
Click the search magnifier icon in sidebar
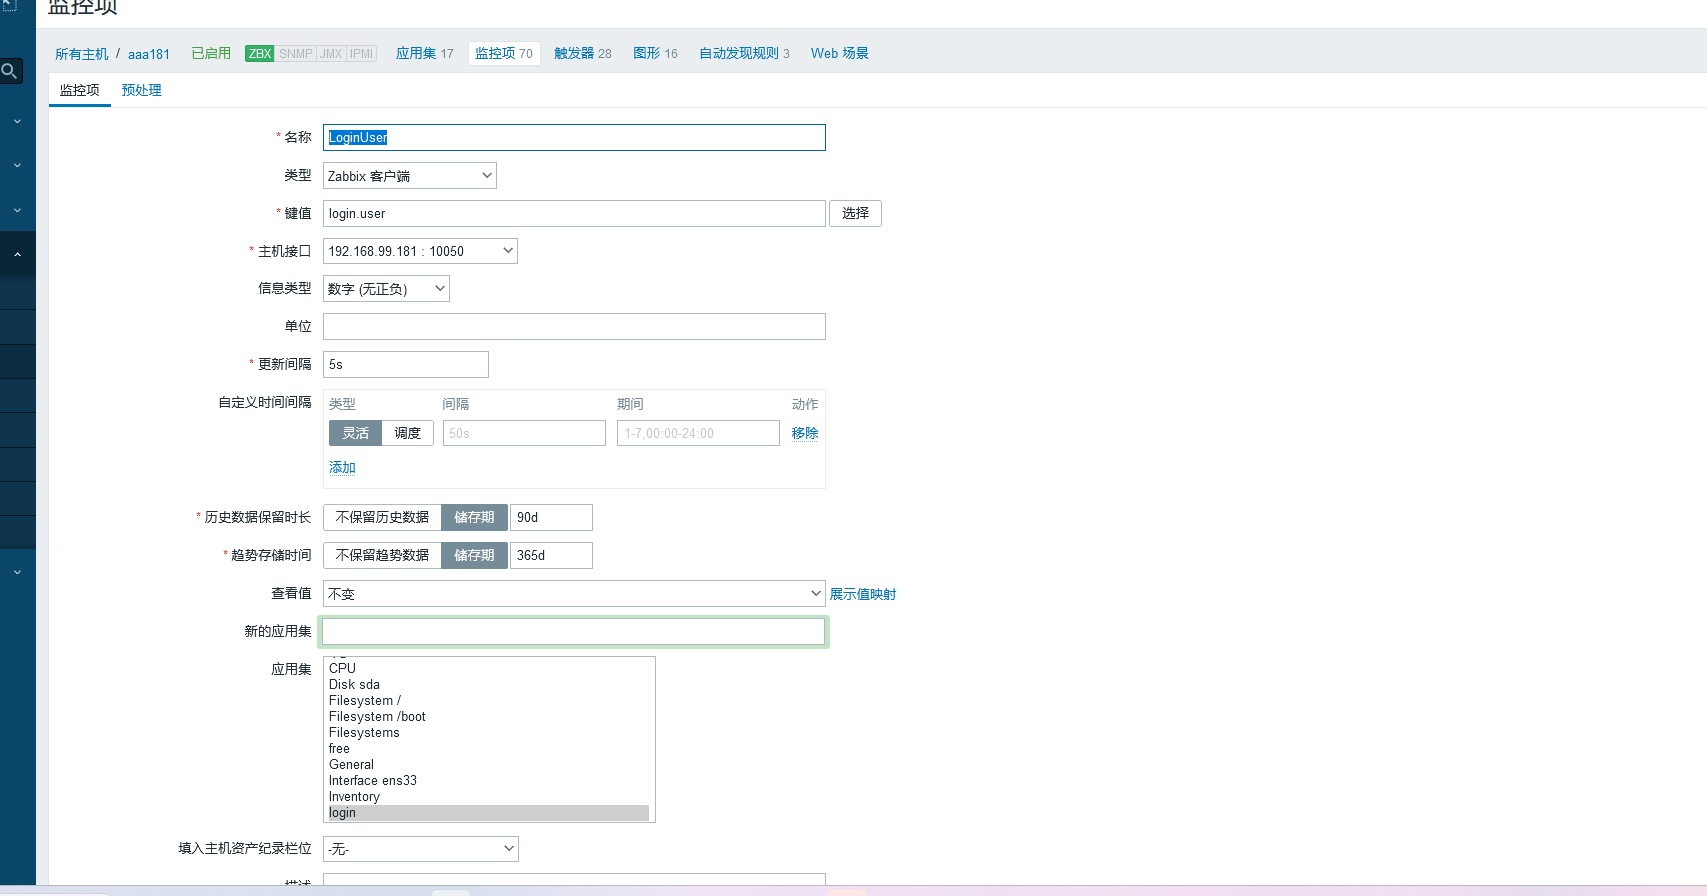coord(10,71)
